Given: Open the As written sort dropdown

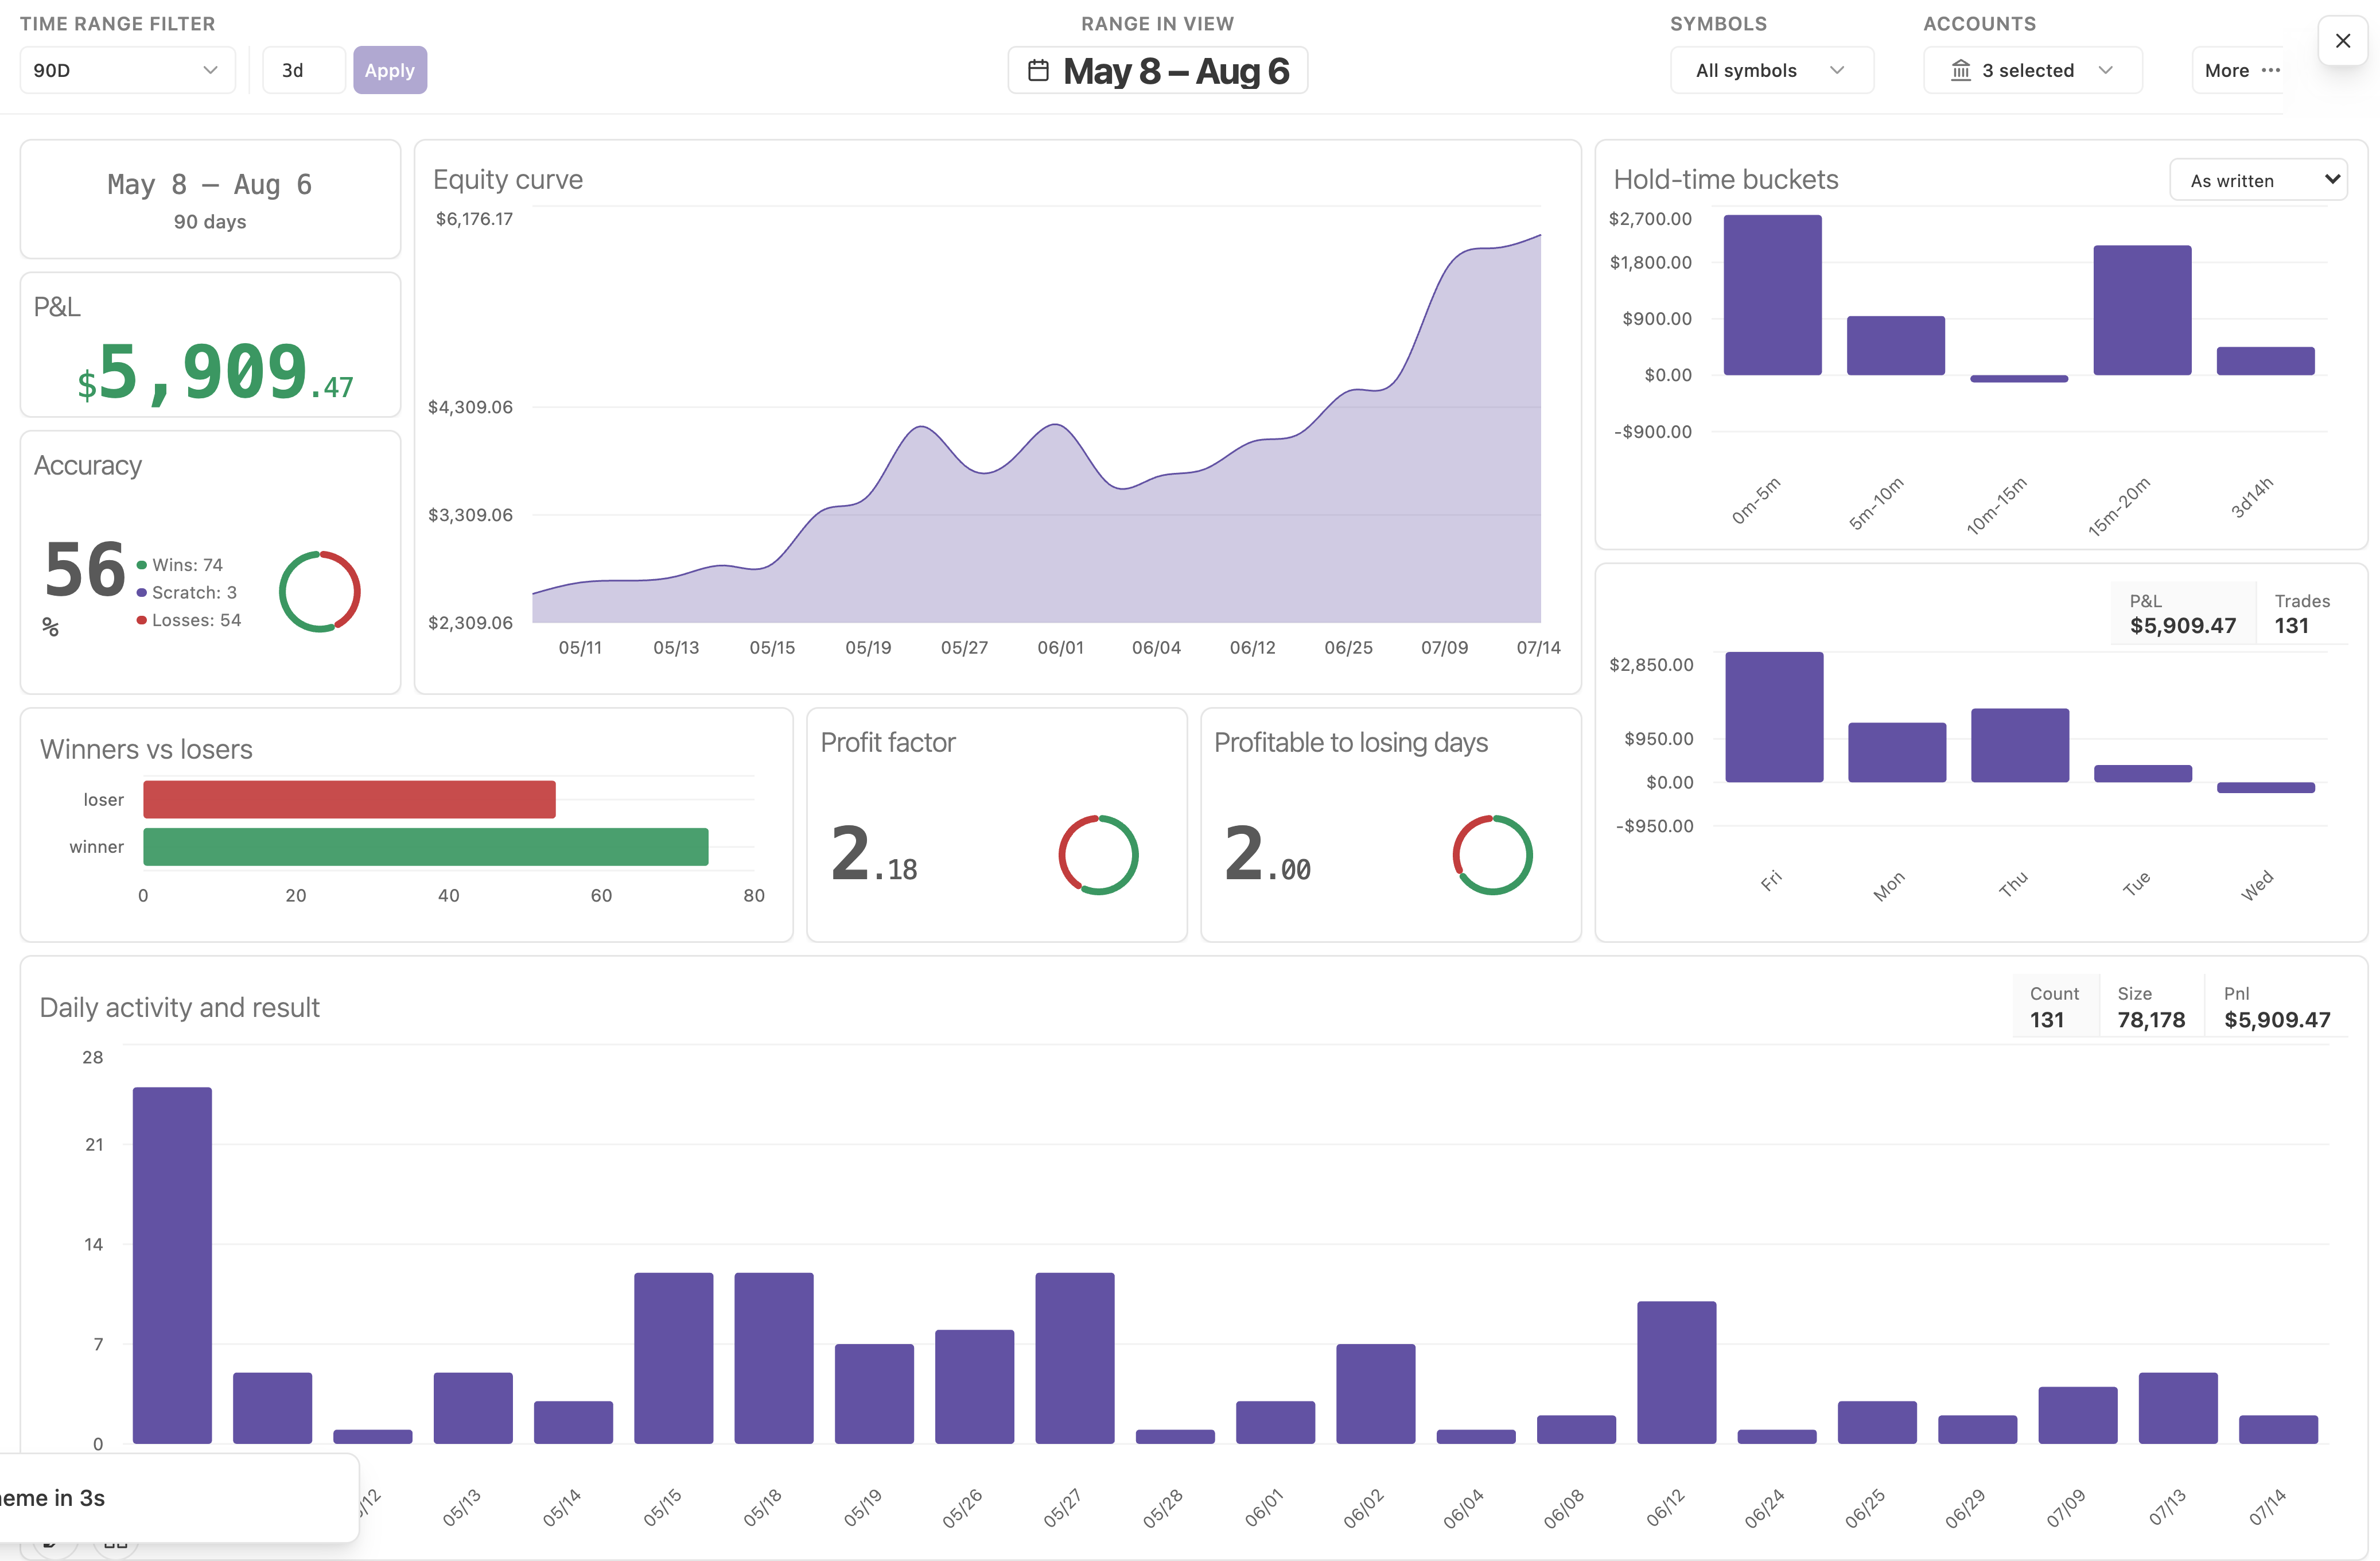Looking at the screenshot, I should [x=2258, y=180].
